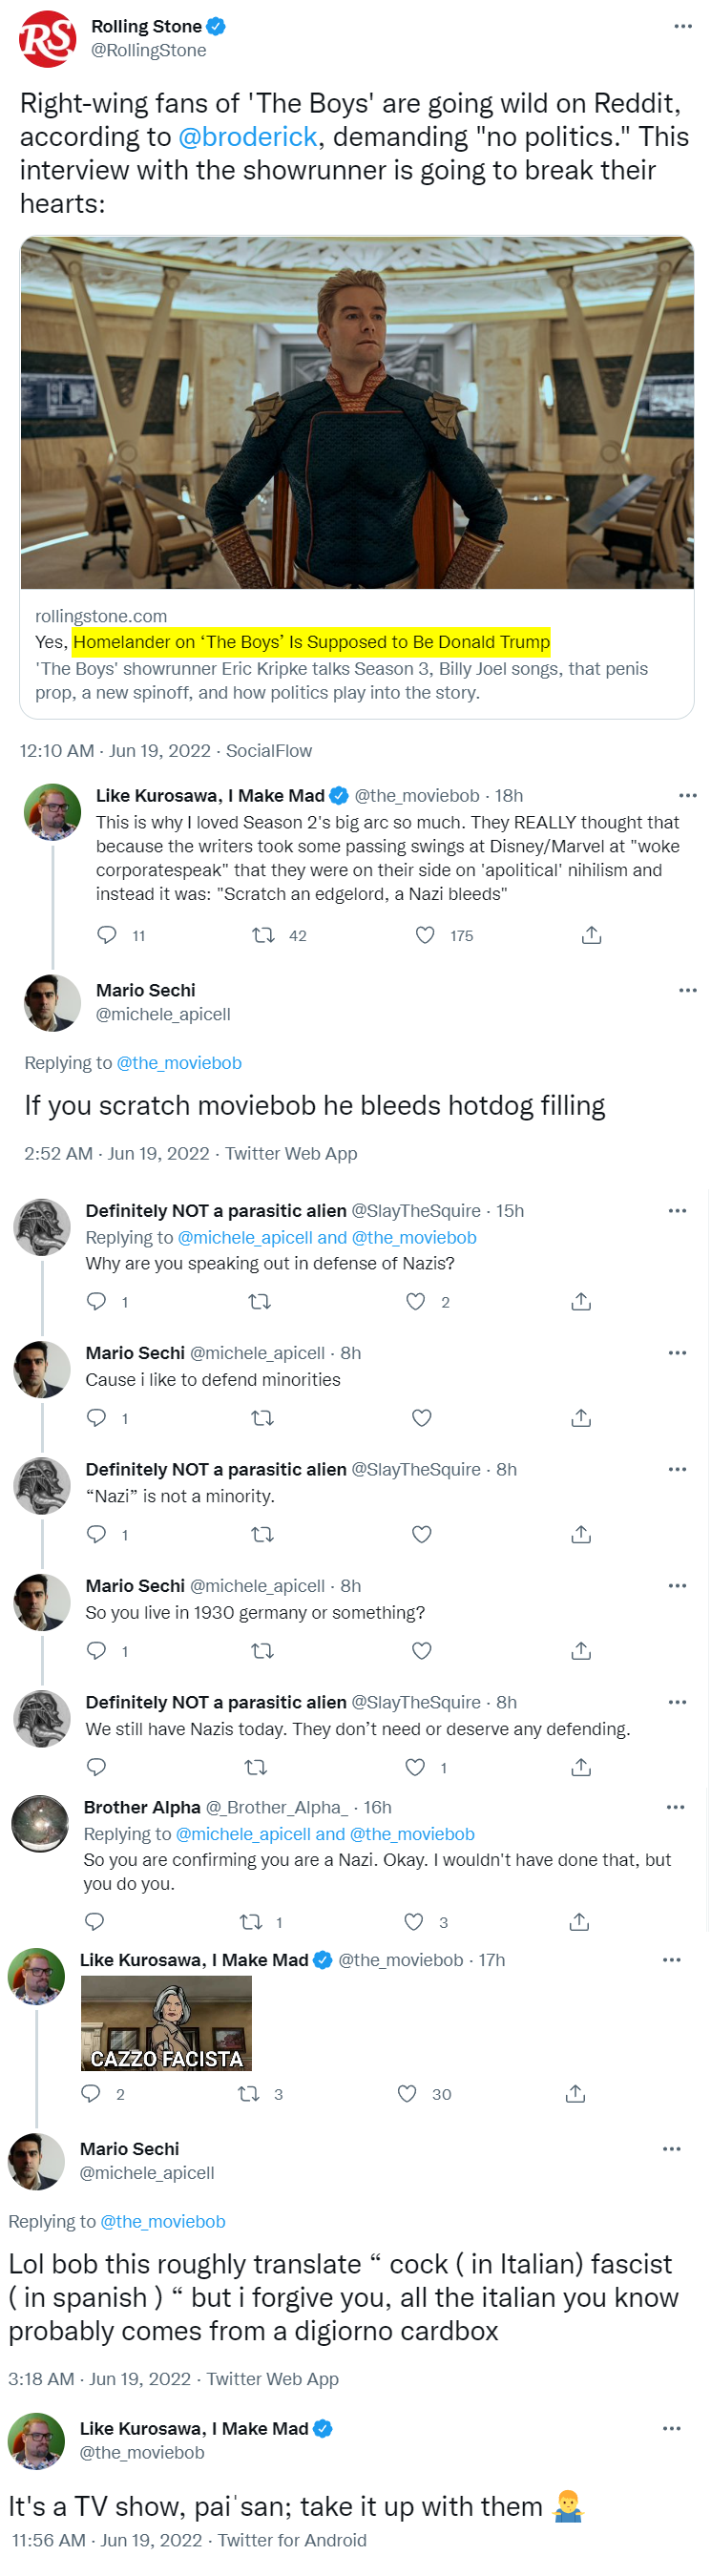Retweet moviebob's tweet with 42 retweets
The height and width of the screenshot is (2576, 711).
[x=263, y=935]
